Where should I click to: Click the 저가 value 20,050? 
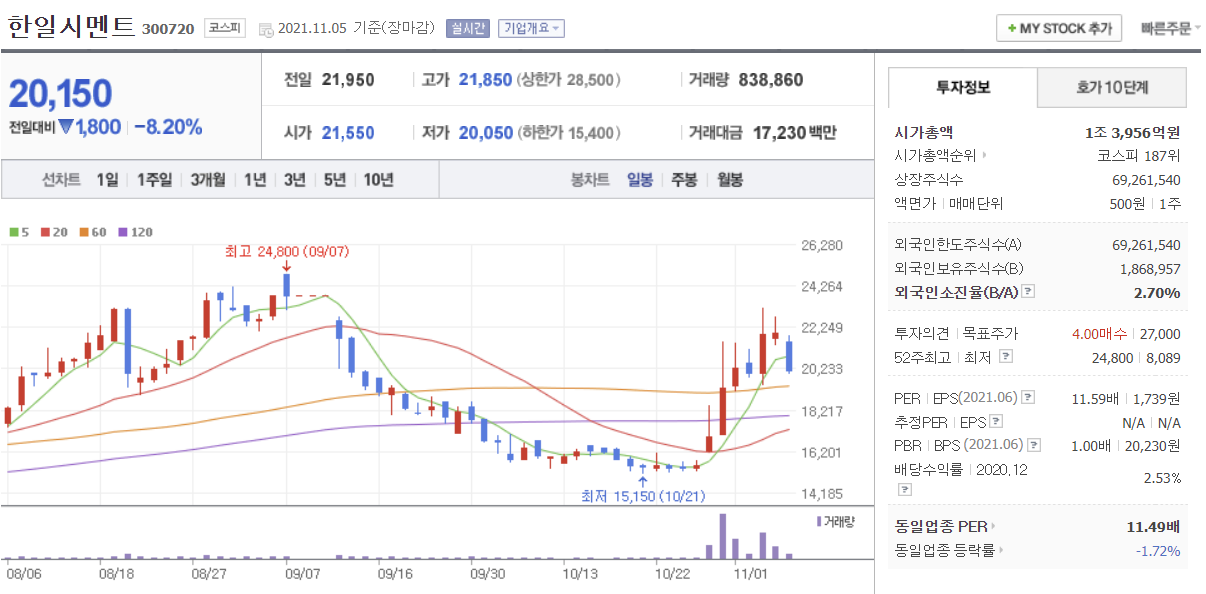point(485,132)
